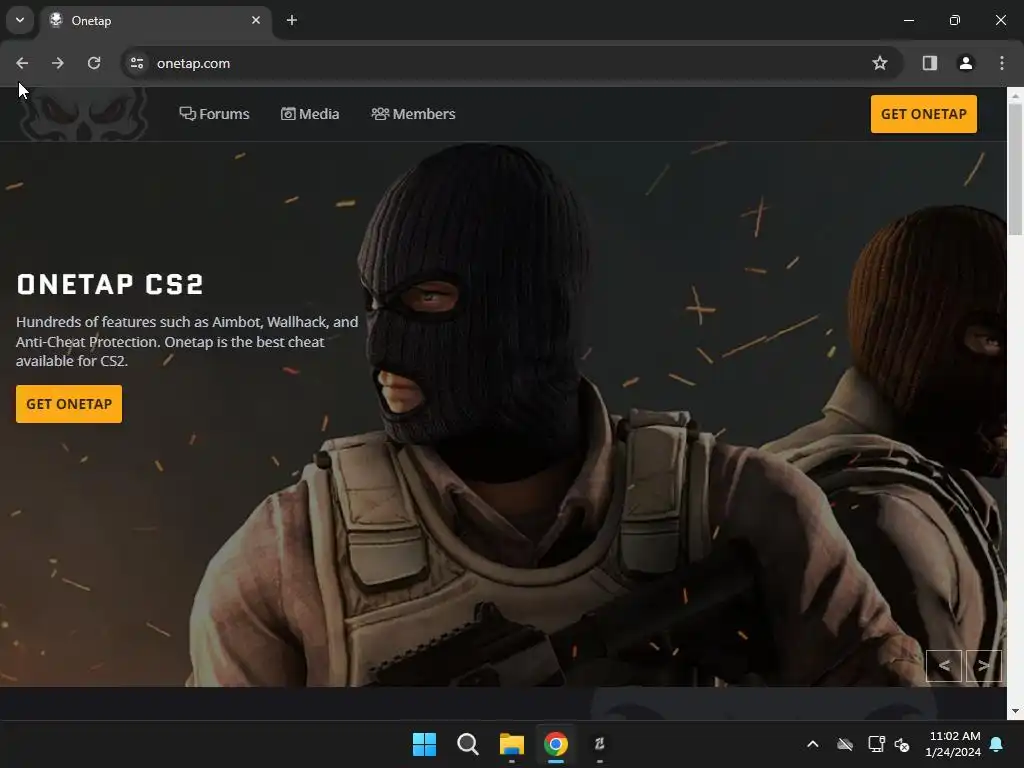Click GET ONETAP below the CS2 description
1024x768 pixels.
click(x=69, y=404)
